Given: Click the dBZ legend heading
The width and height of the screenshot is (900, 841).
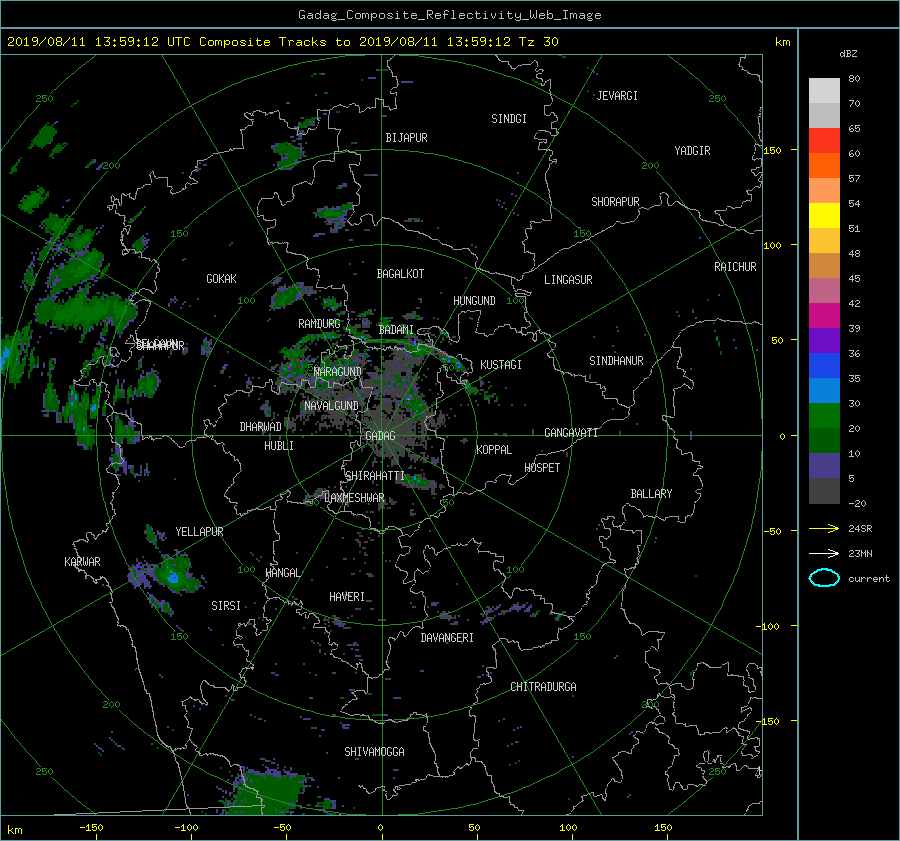Looking at the screenshot, I should pos(848,54).
